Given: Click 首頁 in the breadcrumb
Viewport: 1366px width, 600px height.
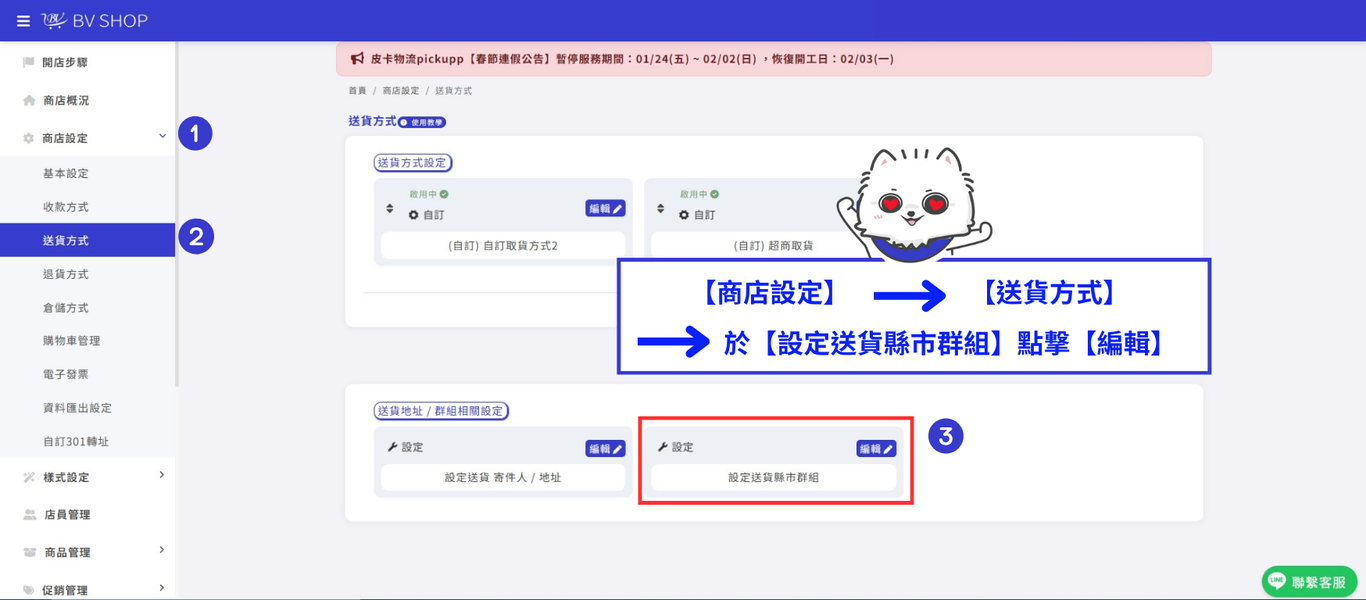Looking at the screenshot, I should point(357,91).
